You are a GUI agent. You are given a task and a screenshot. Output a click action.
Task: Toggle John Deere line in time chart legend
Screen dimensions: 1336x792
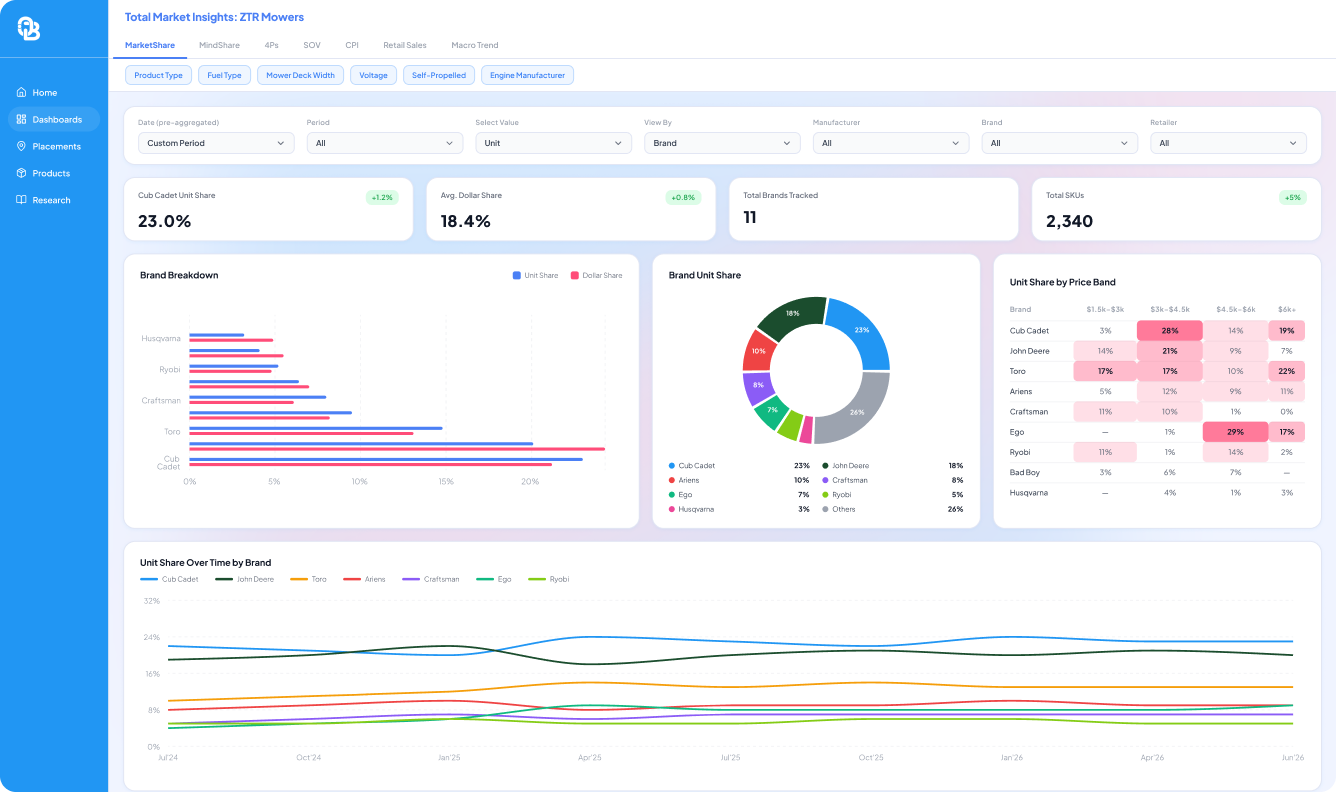tap(245, 579)
